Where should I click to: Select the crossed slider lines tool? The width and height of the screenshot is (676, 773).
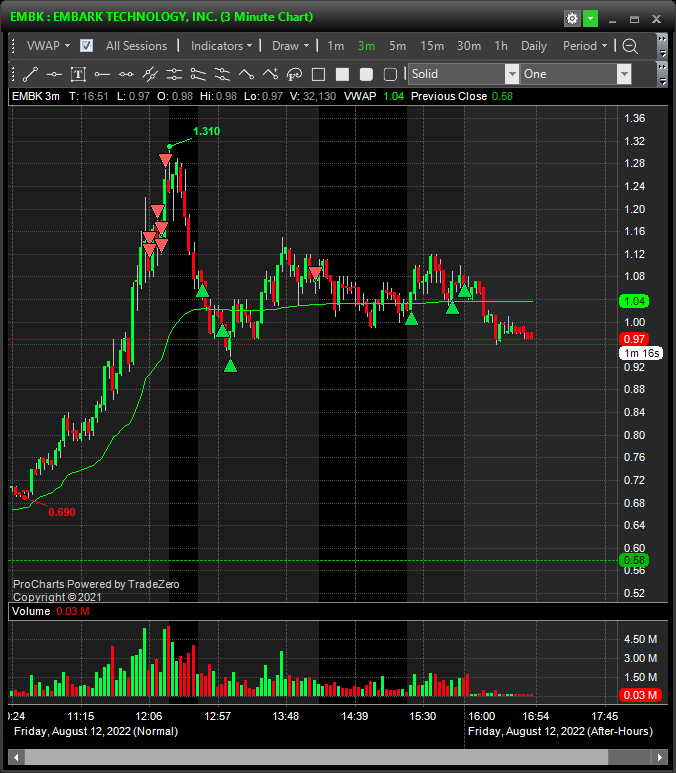[222, 74]
